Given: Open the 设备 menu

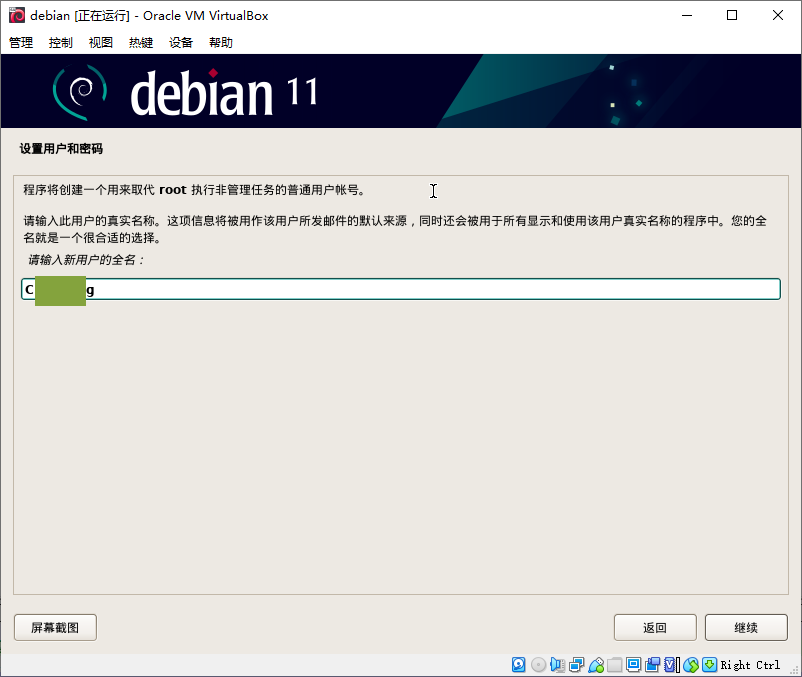Looking at the screenshot, I should pos(181,42).
